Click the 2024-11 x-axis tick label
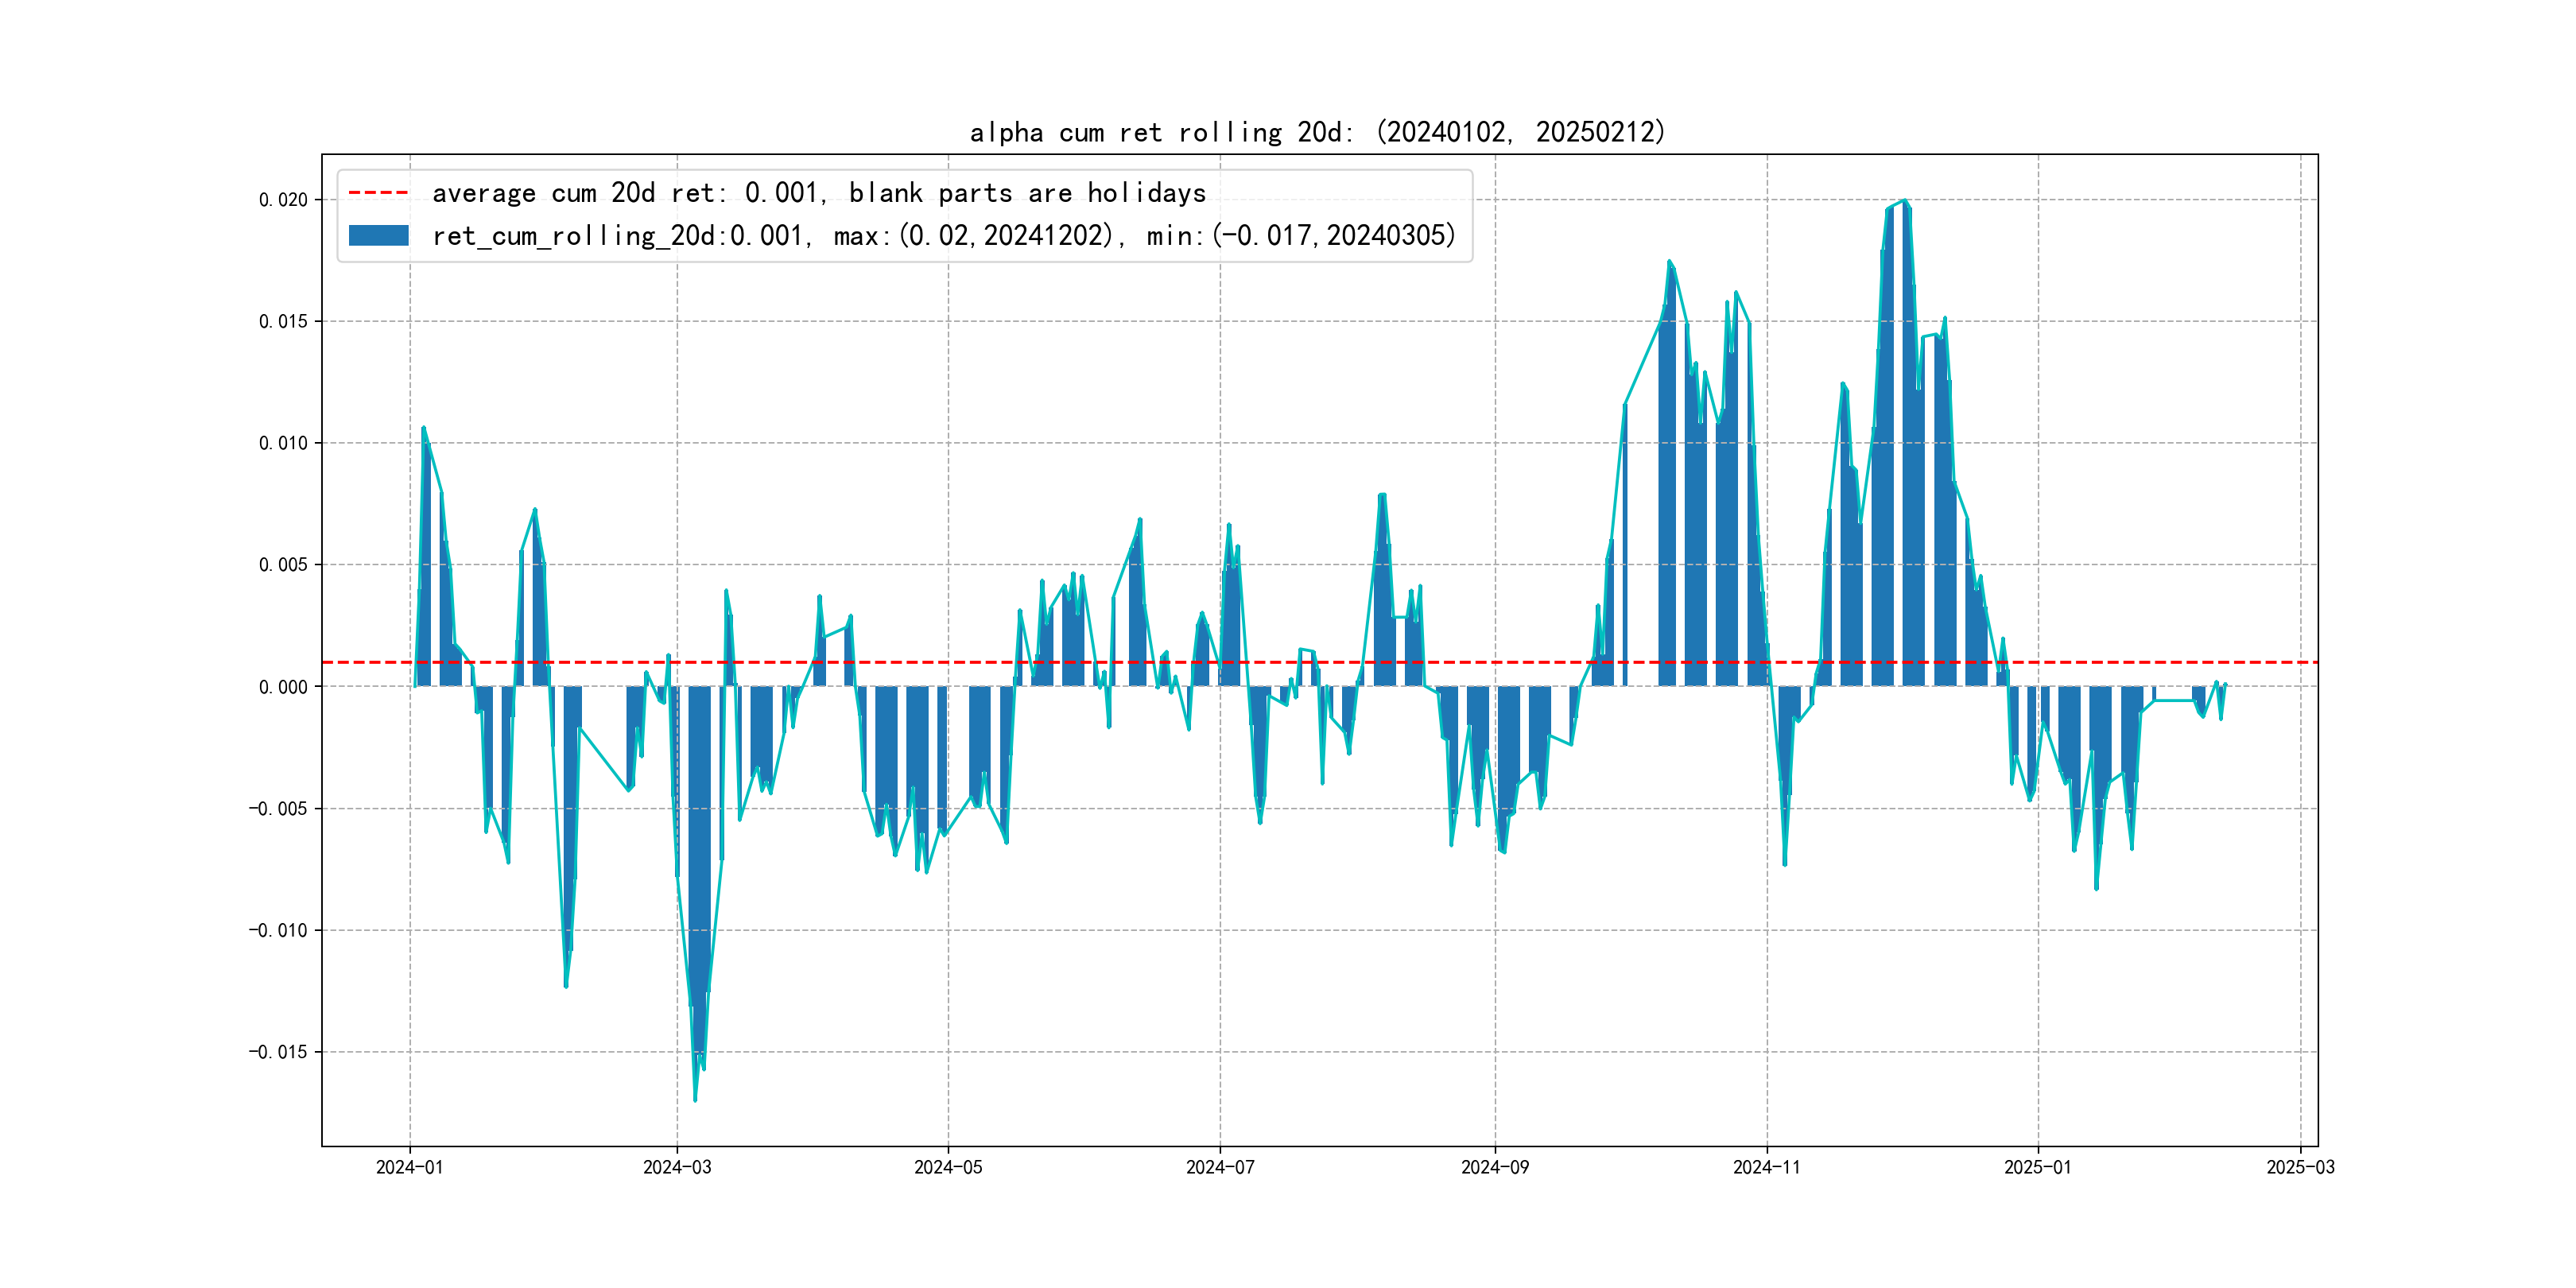This screenshot has height=1288, width=2576. pyautogui.click(x=1766, y=1167)
